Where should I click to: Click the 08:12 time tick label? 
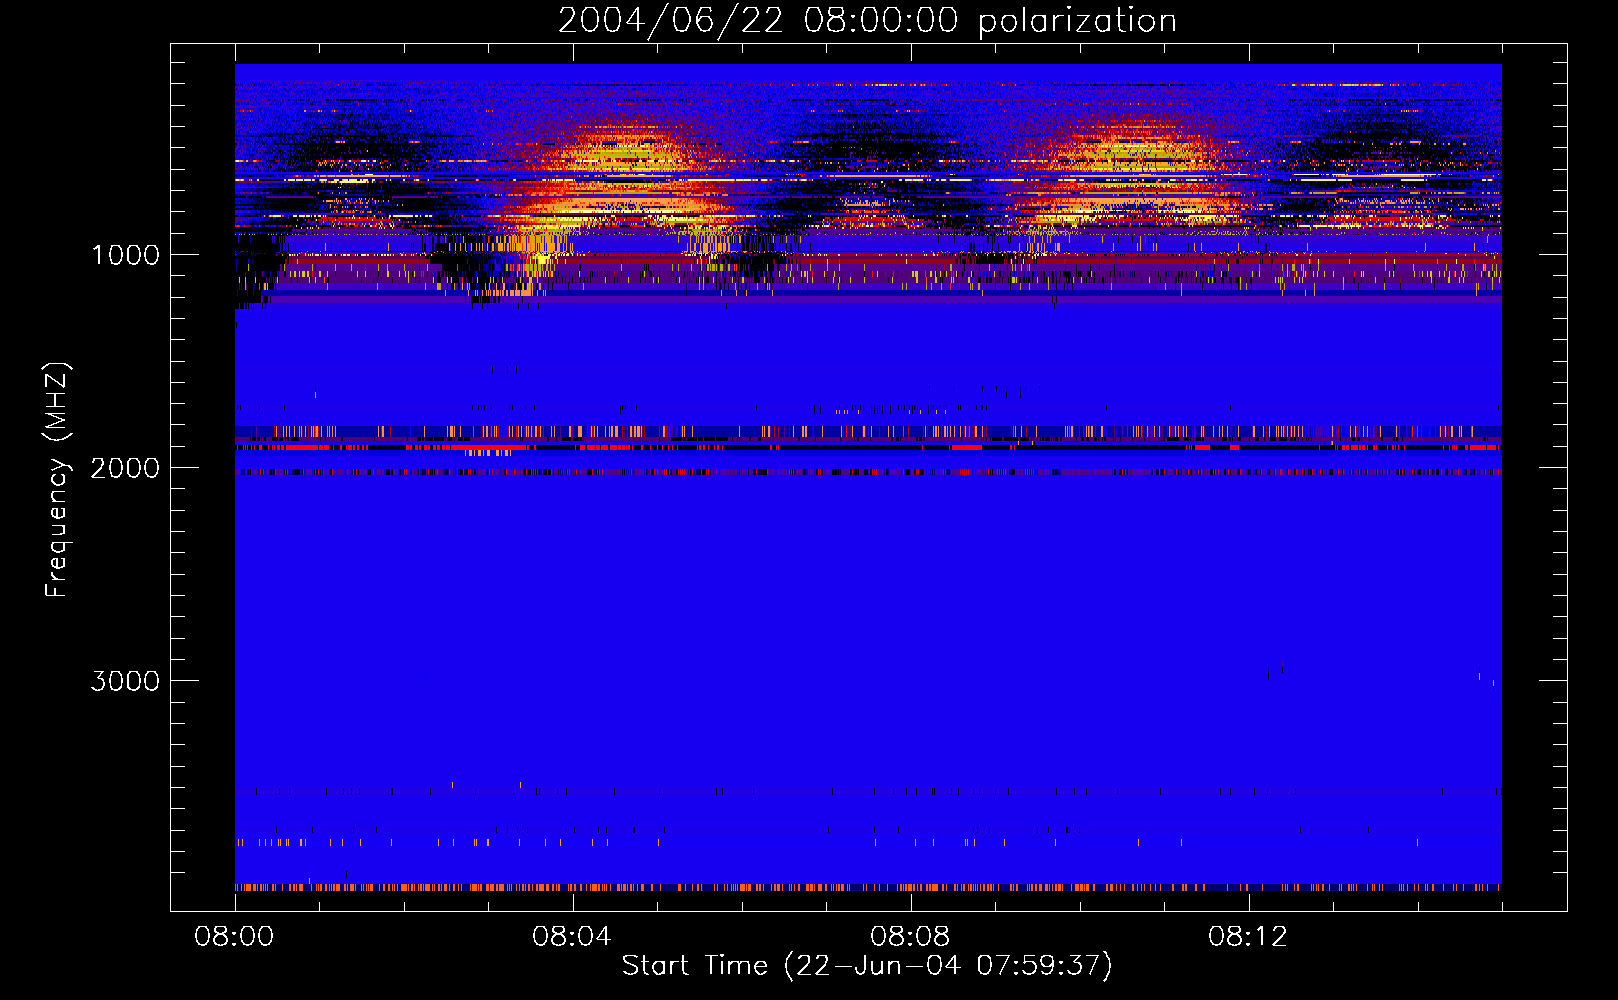click(x=1248, y=937)
